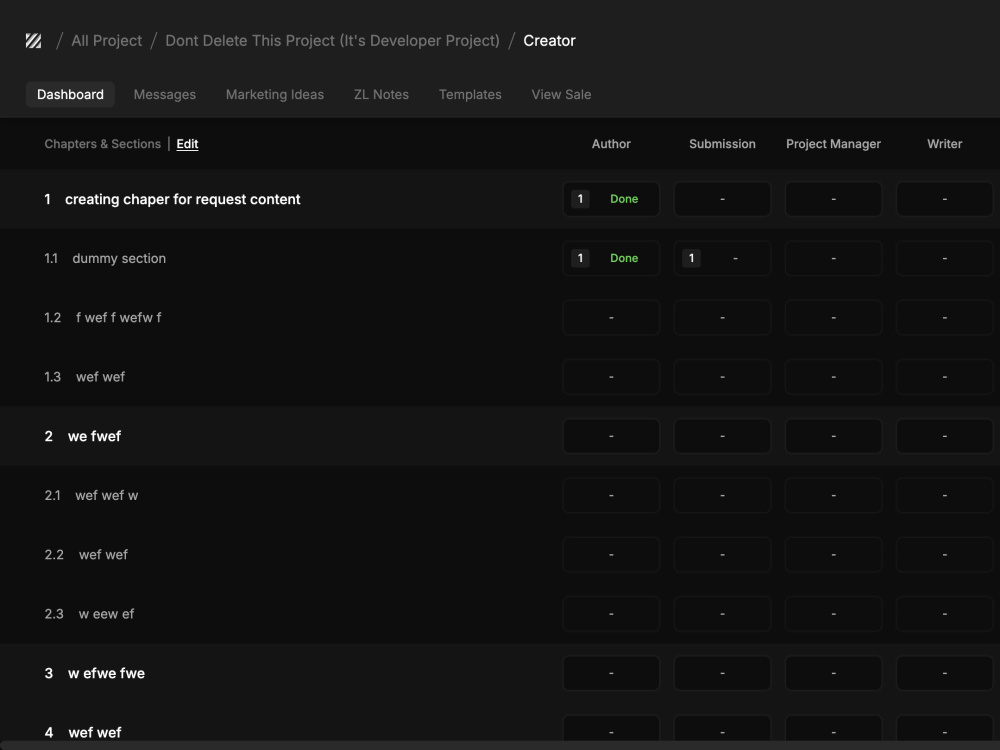1000x750 pixels.
Task: Open Project Manager cell for section 1.3
Action: point(834,377)
